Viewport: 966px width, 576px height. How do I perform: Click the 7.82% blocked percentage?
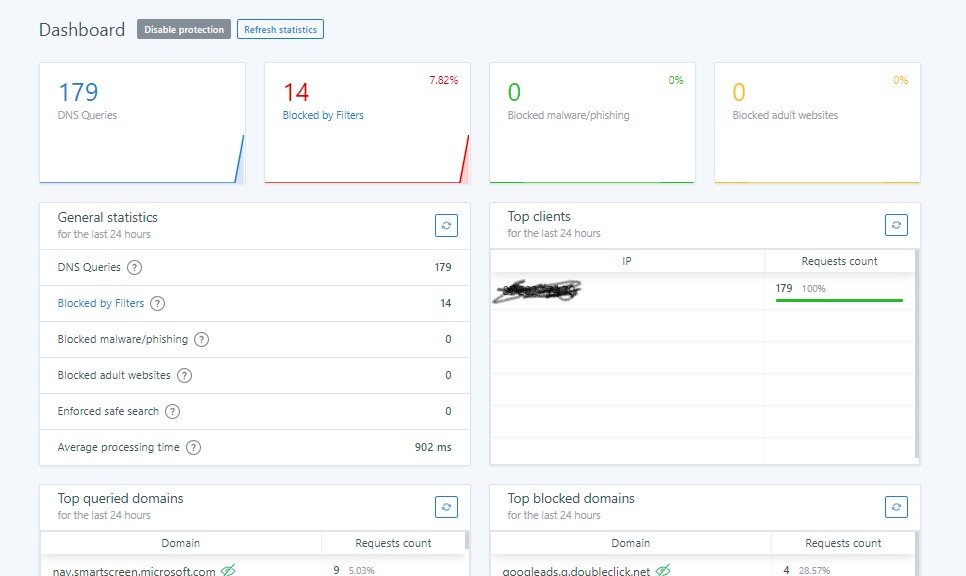point(444,80)
